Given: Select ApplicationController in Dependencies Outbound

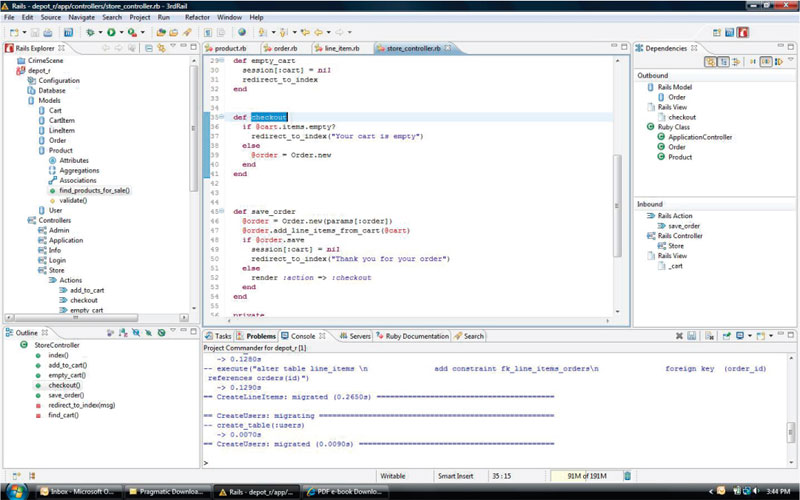Looking at the screenshot, I should [700, 137].
